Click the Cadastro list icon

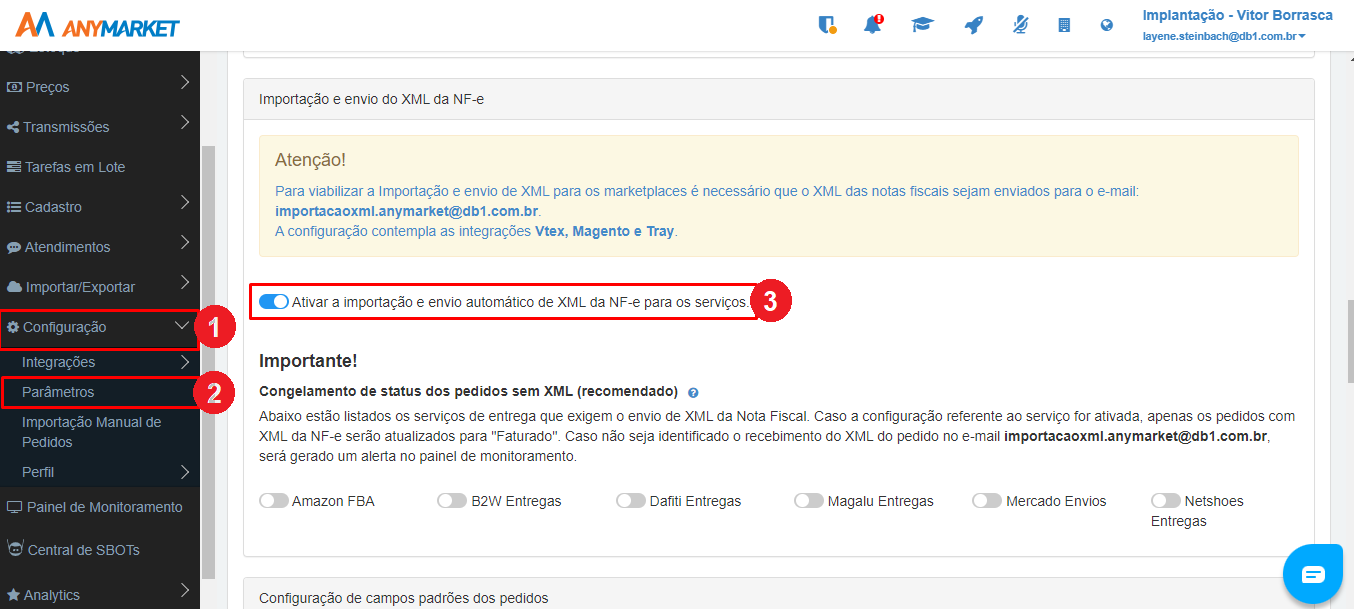(14, 207)
